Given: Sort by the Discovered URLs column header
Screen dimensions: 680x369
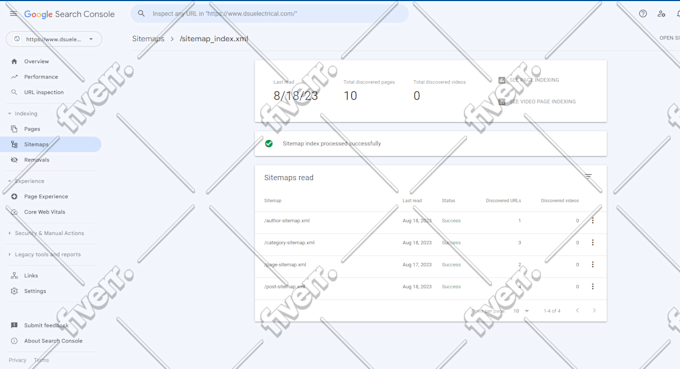Looking at the screenshot, I should (x=503, y=201).
